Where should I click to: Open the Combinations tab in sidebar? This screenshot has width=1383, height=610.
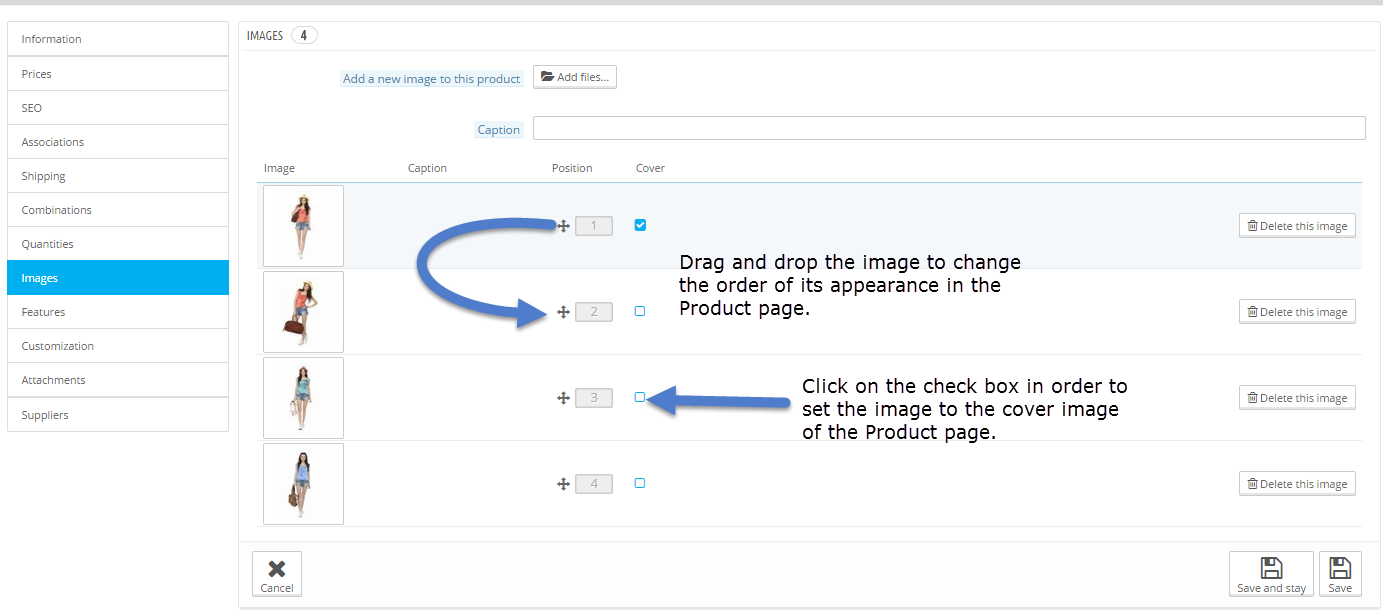pos(118,210)
